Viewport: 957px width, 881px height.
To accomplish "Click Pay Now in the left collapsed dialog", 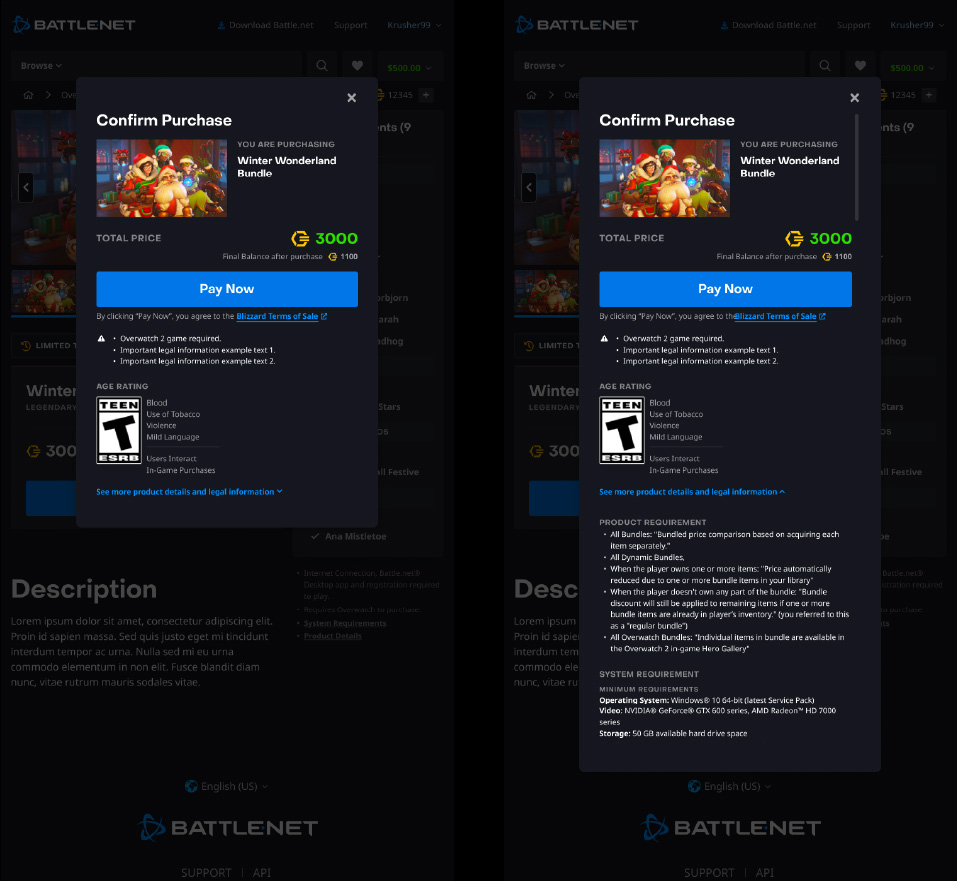I will (227, 289).
